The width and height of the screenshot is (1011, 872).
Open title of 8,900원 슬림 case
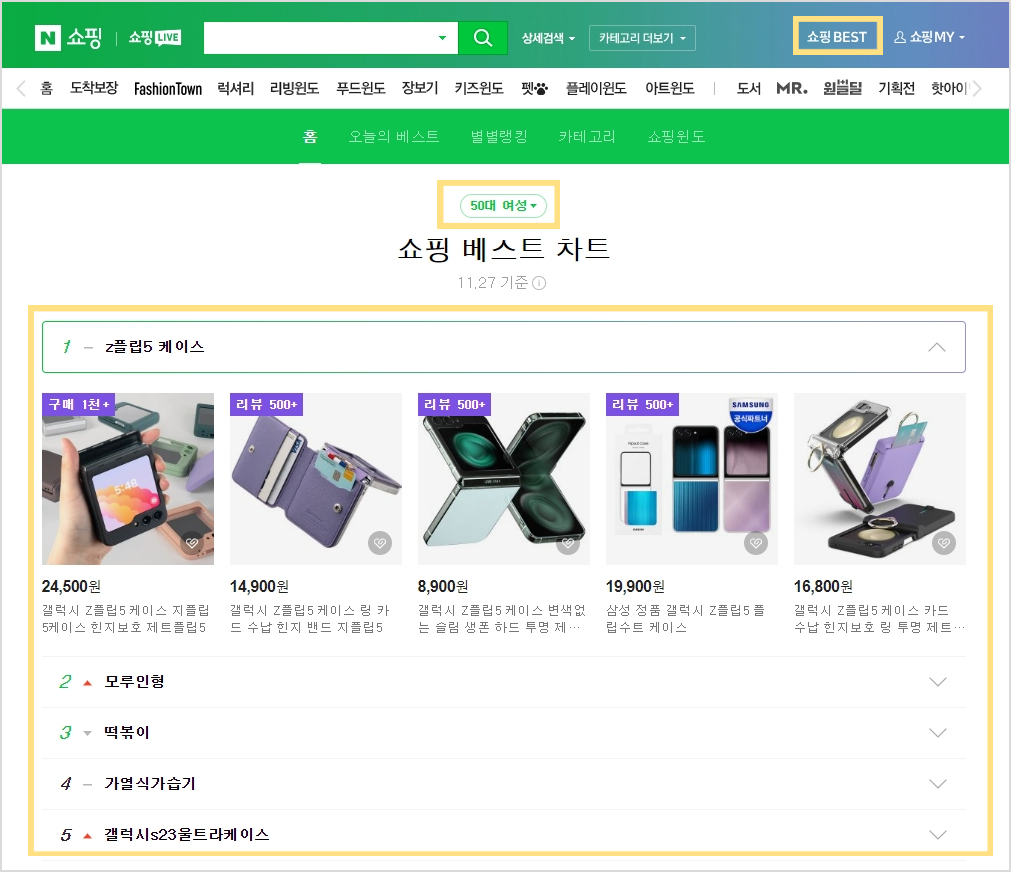502,619
